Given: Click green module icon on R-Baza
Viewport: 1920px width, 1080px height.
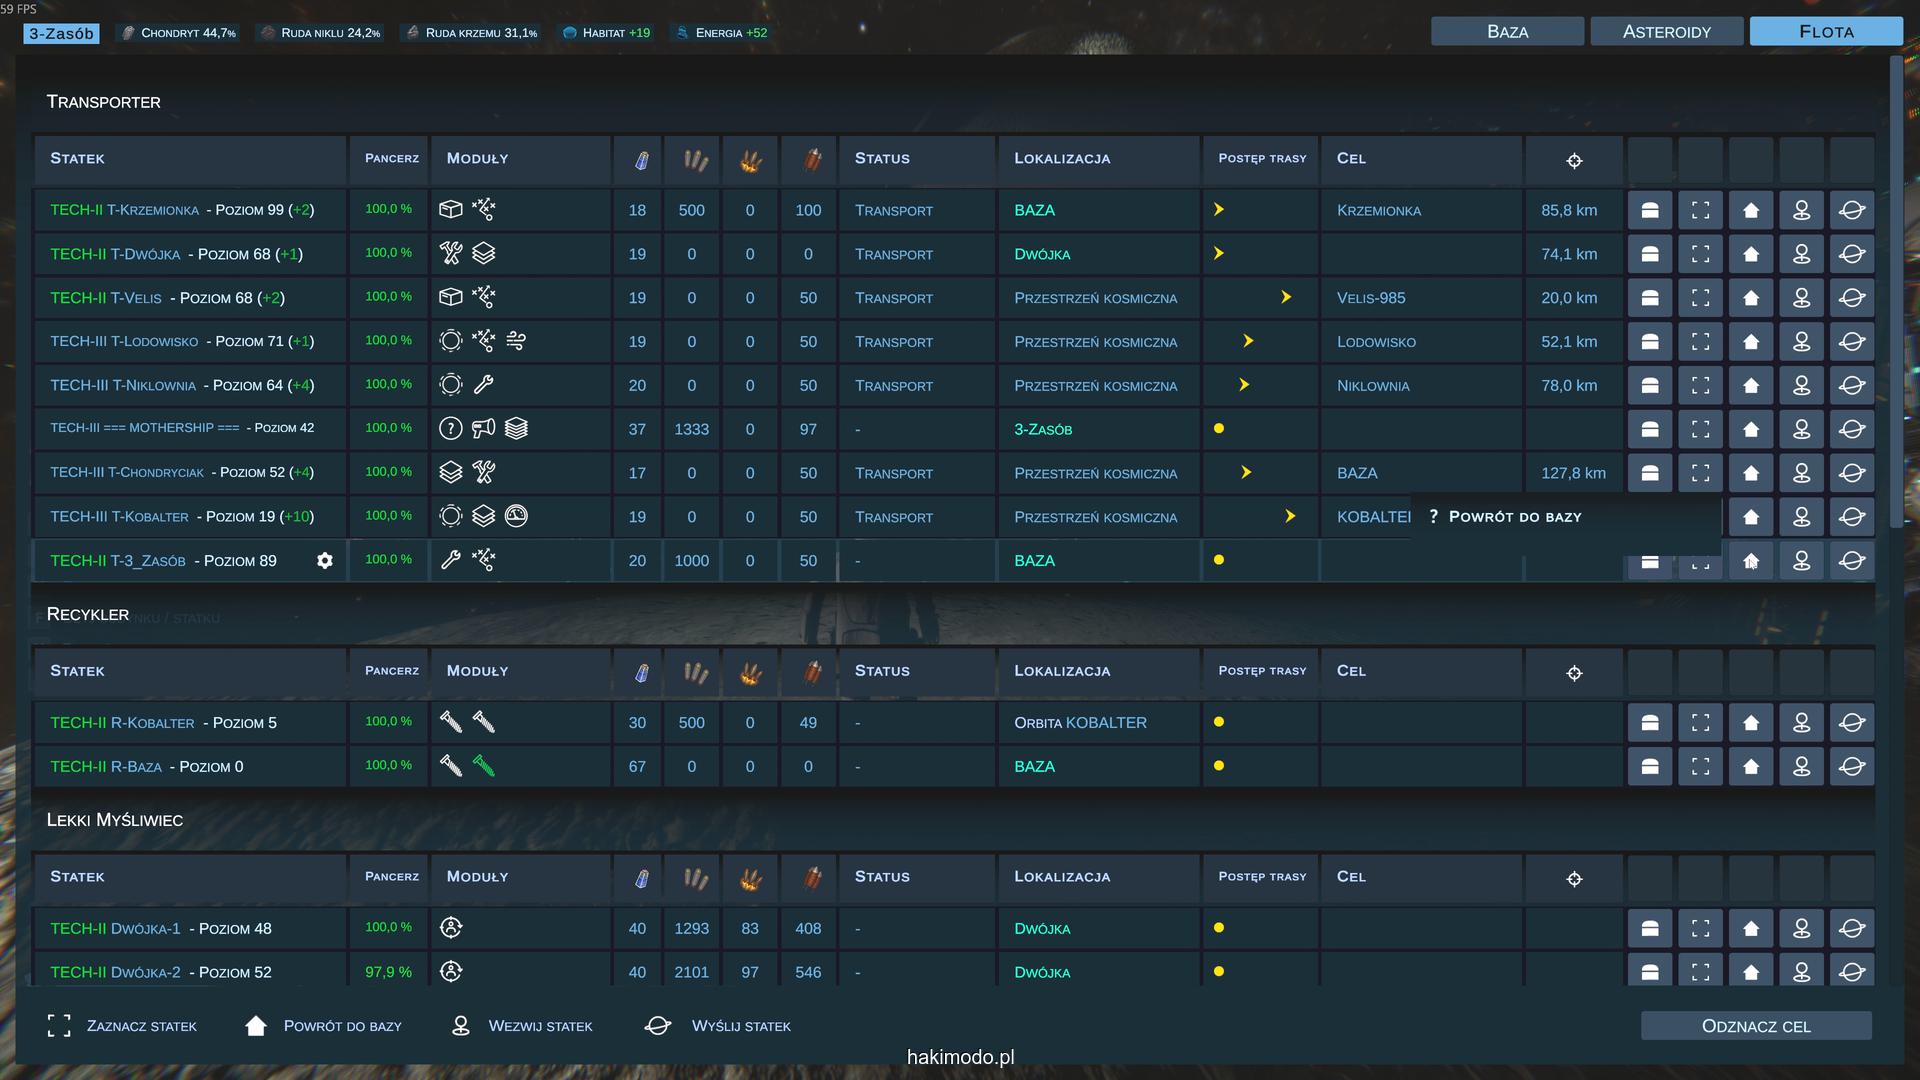Looking at the screenshot, I should point(484,767).
